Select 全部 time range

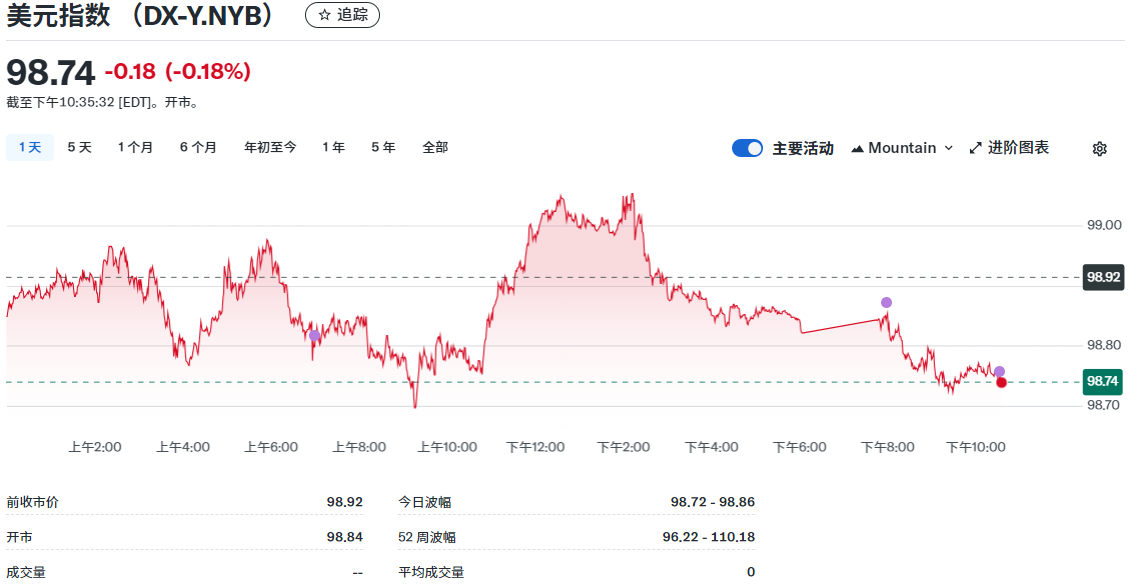(435, 148)
